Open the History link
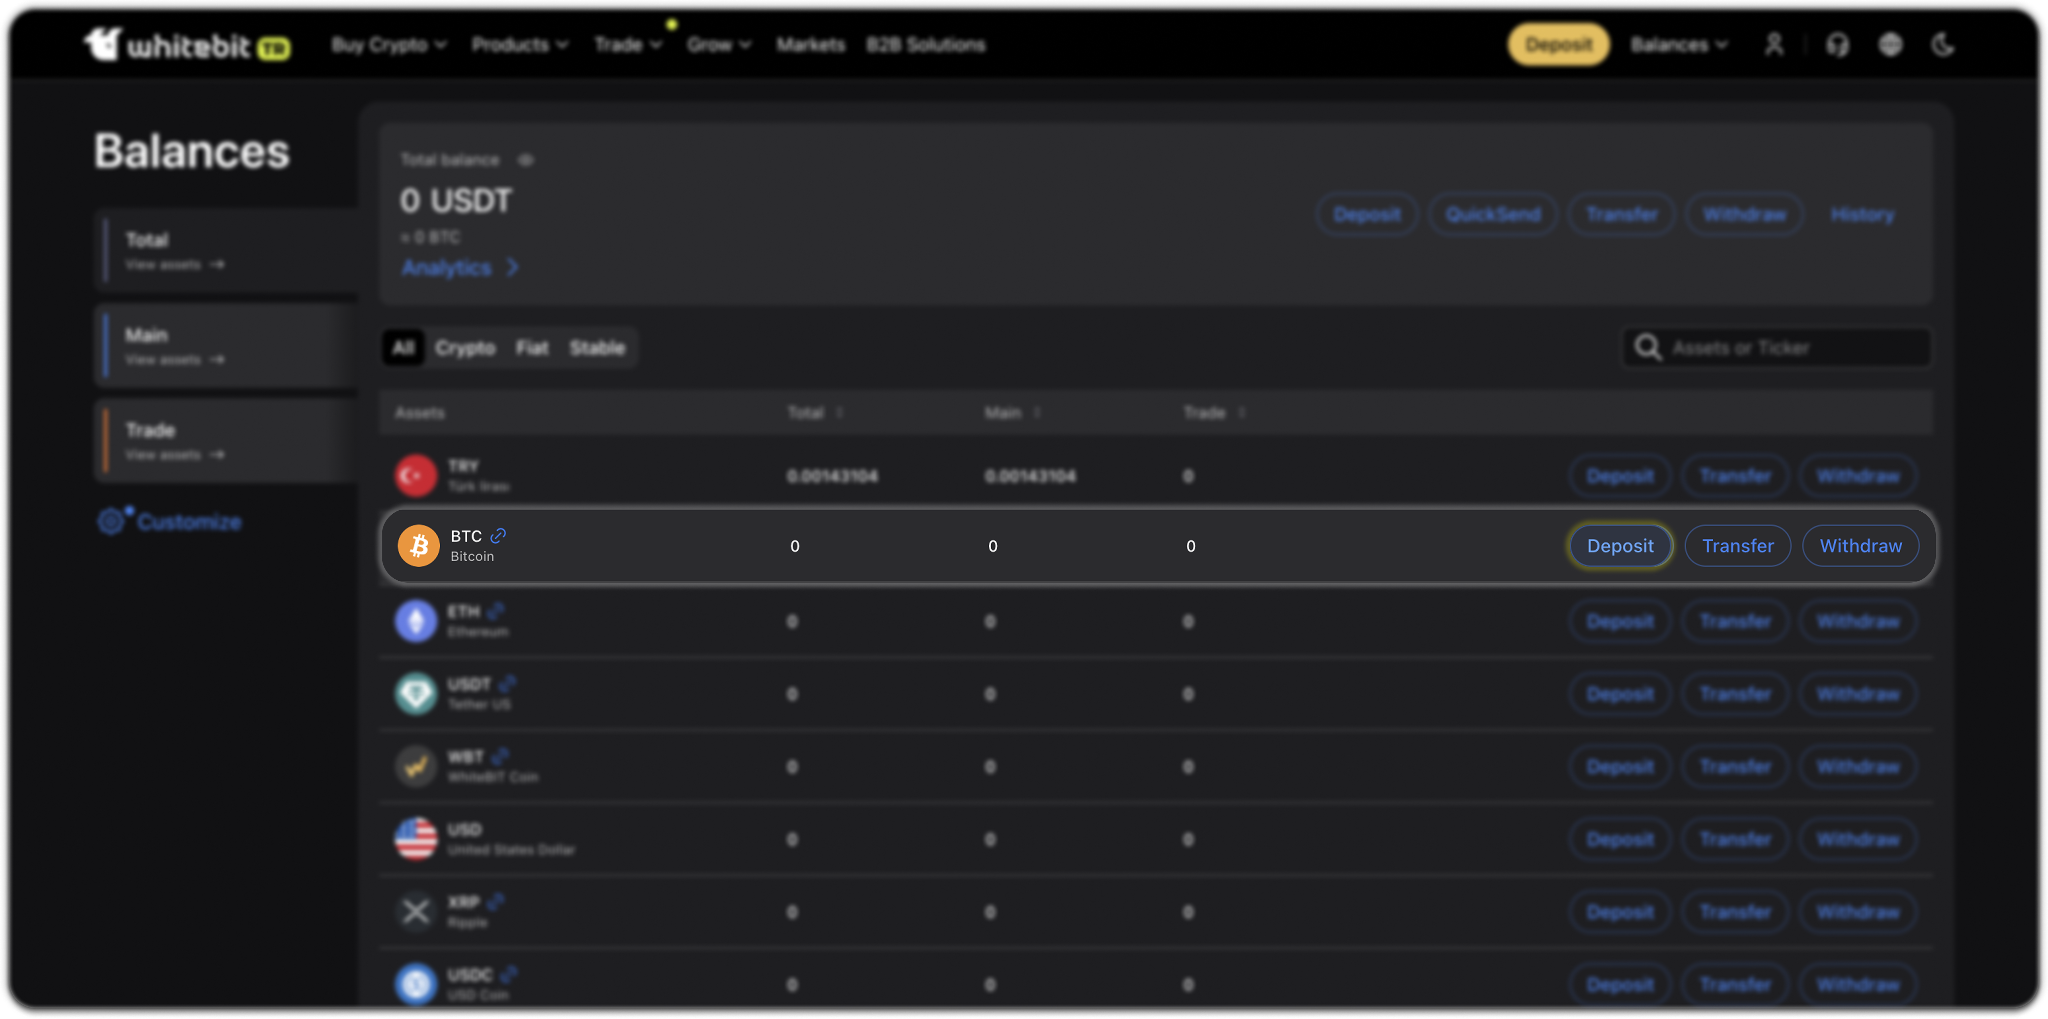 tap(1862, 215)
